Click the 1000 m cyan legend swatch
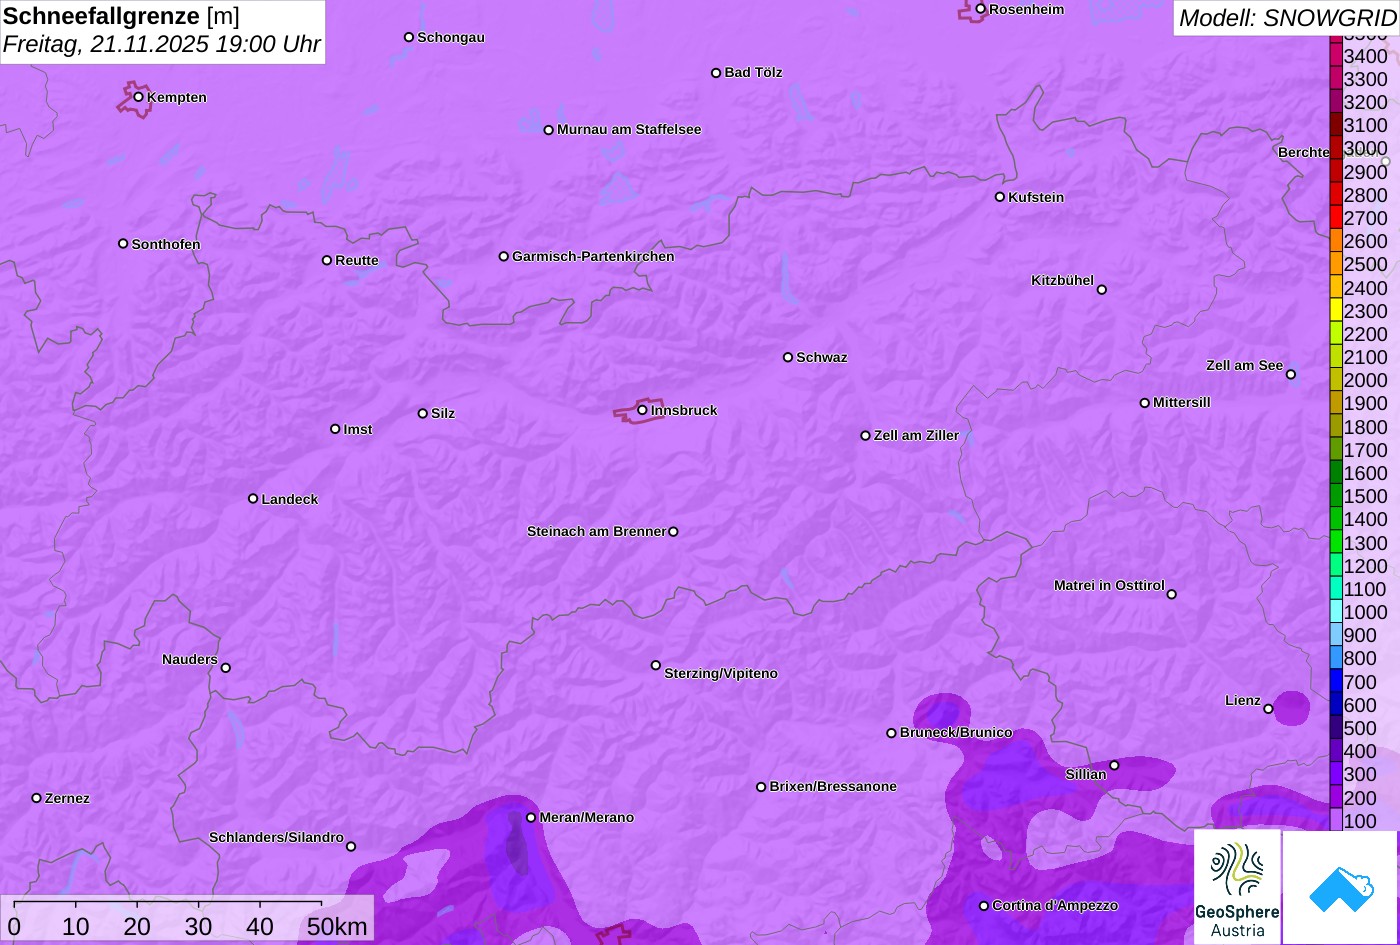 point(1336,611)
